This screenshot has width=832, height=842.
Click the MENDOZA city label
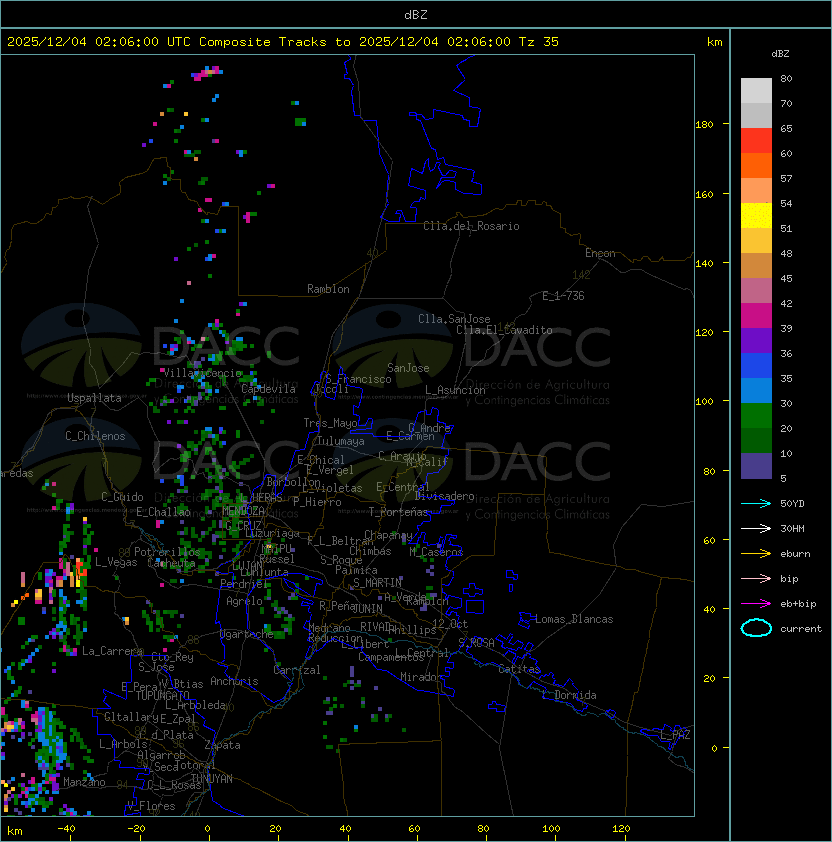tap(243, 510)
